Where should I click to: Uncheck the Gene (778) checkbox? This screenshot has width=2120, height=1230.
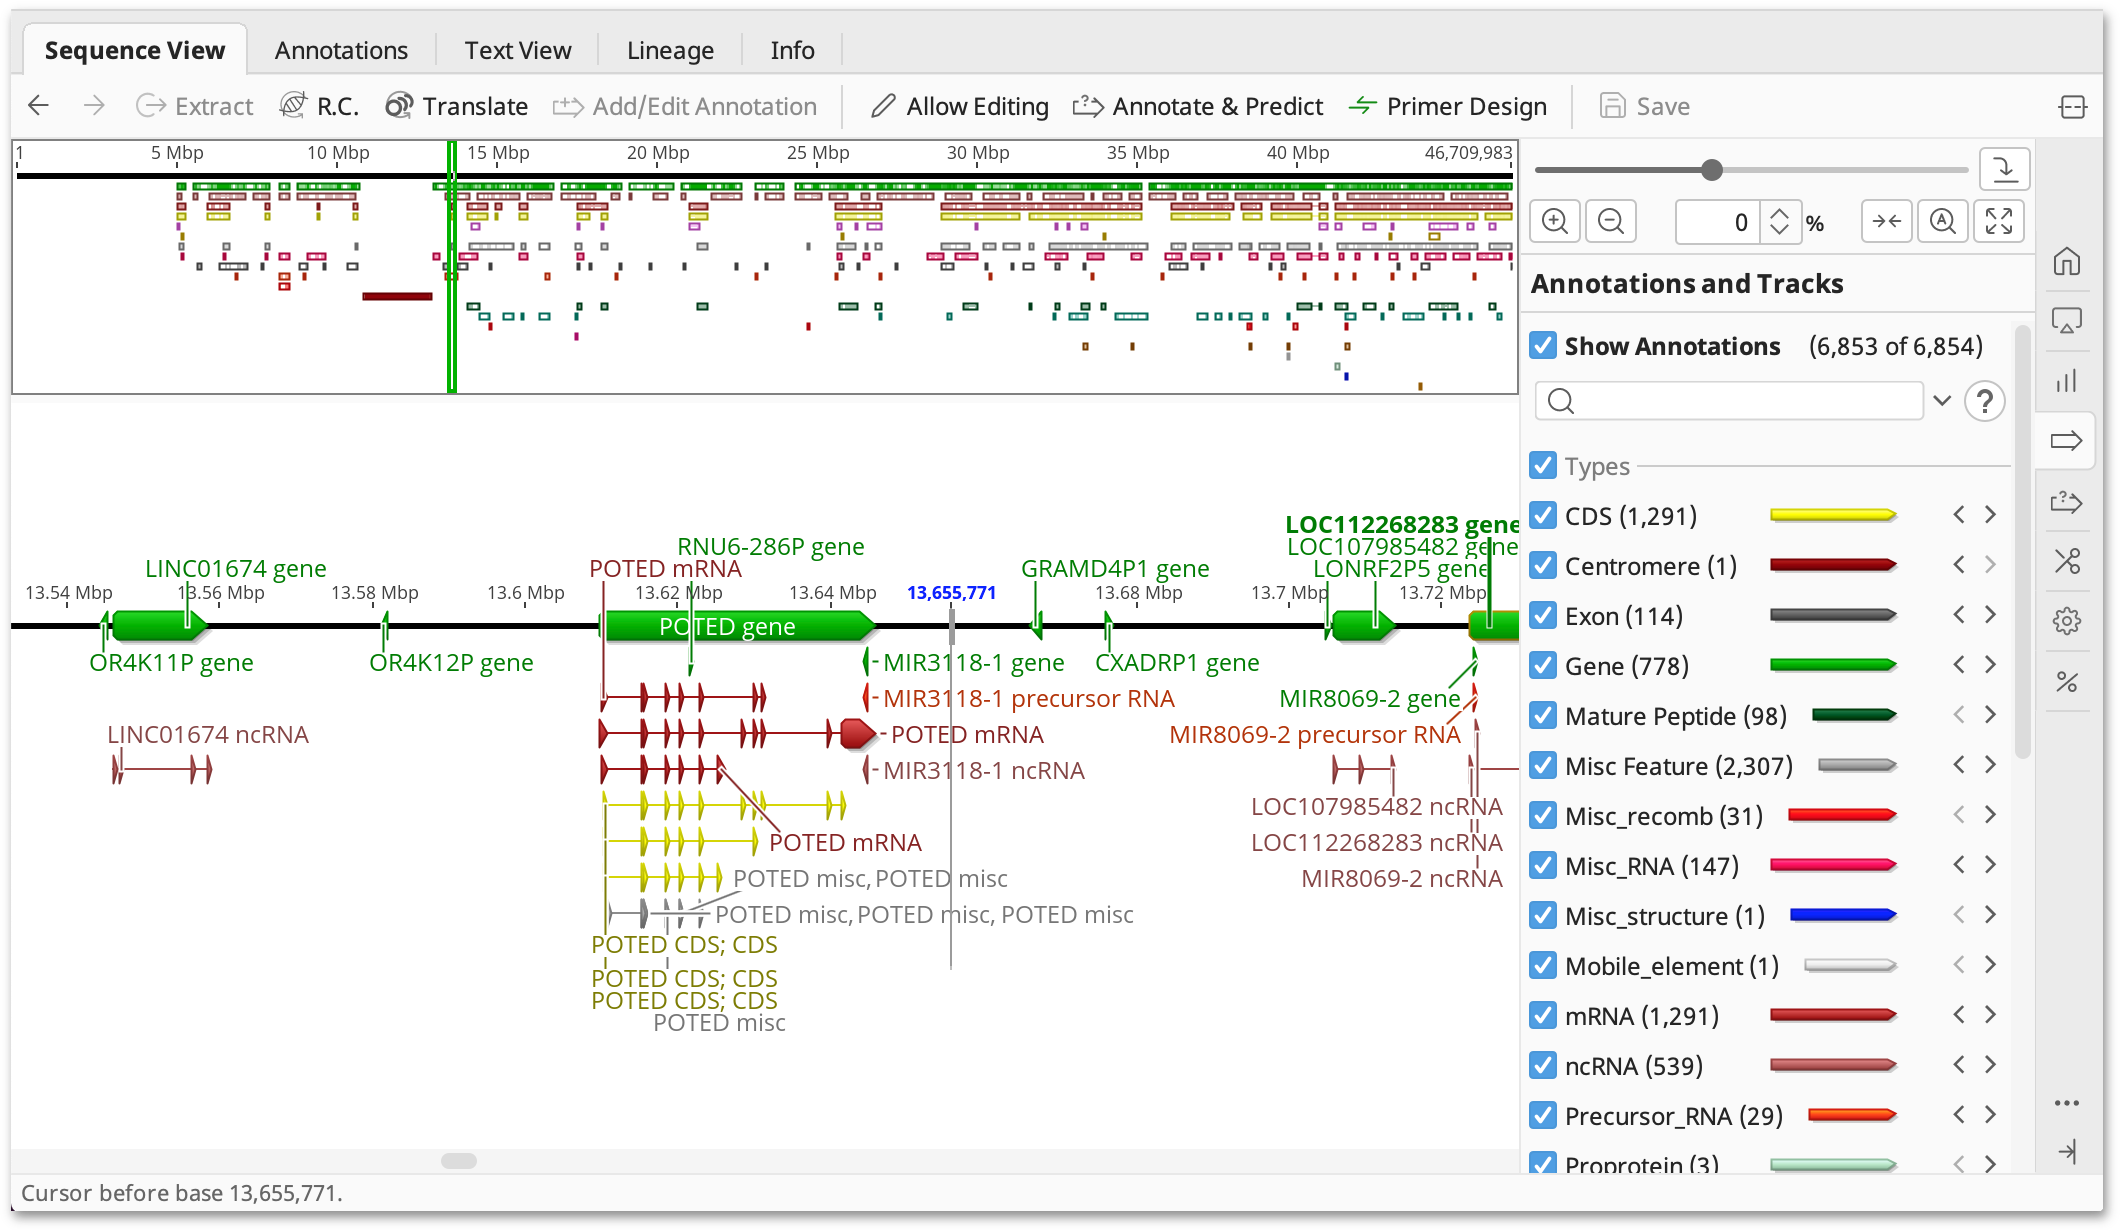[x=1543, y=665]
